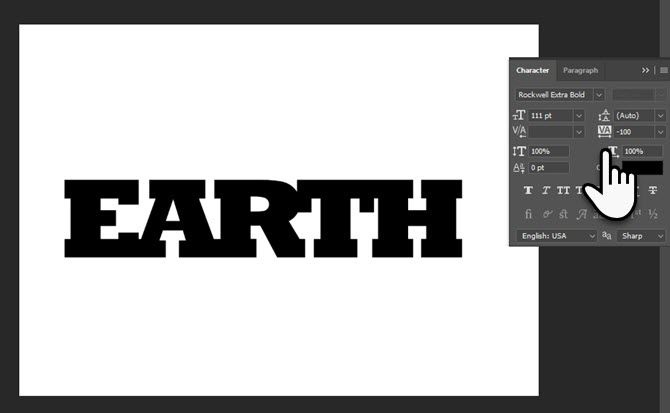Image resolution: width=670 pixels, height=413 pixels.
Task: Collapse the panel with the double-arrow icon
Action: 645,70
